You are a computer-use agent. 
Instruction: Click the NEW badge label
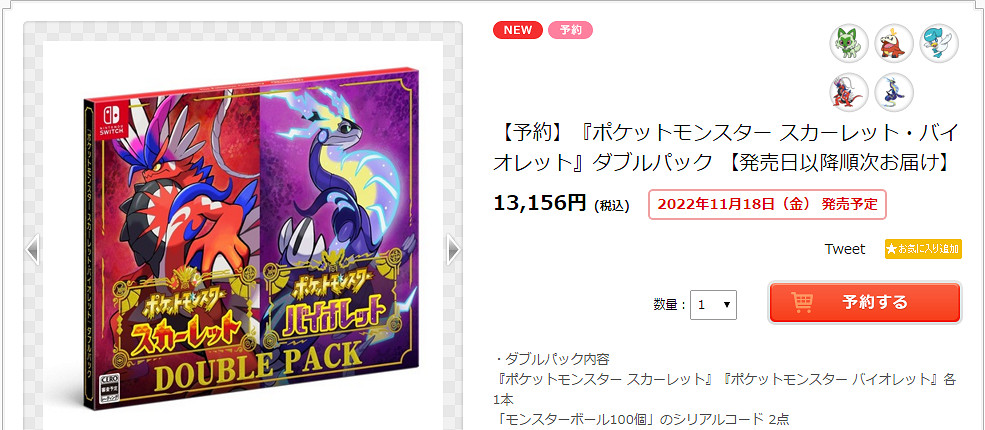tap(518, 30)
